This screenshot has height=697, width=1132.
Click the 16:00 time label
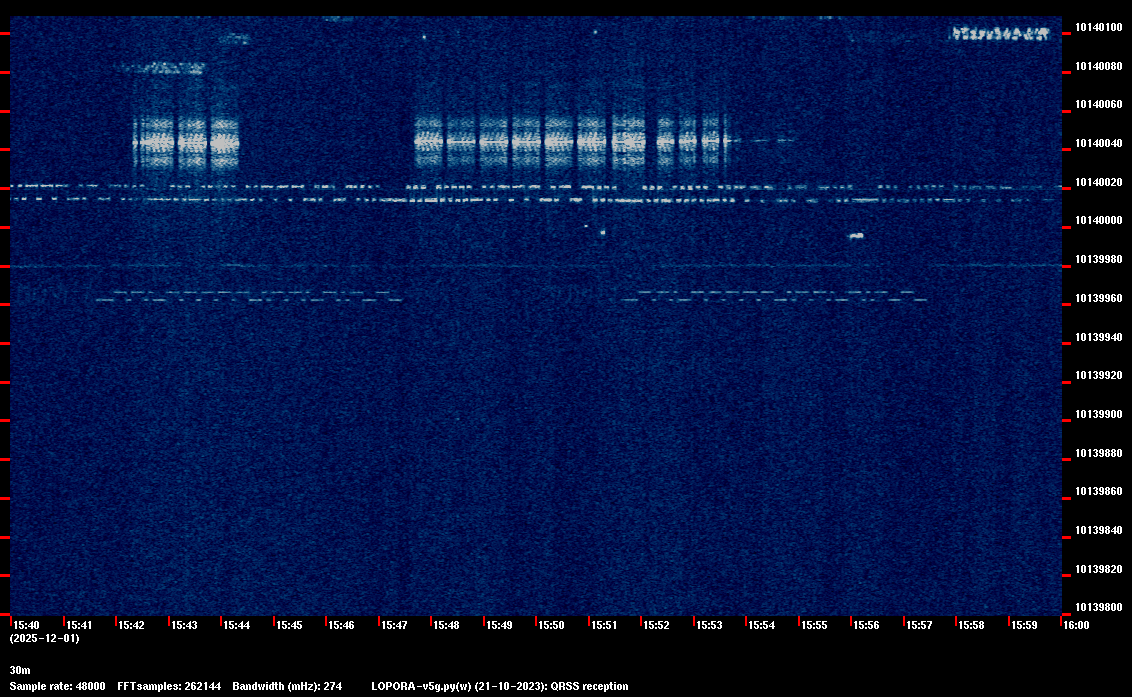click(x=1076, y=625)
